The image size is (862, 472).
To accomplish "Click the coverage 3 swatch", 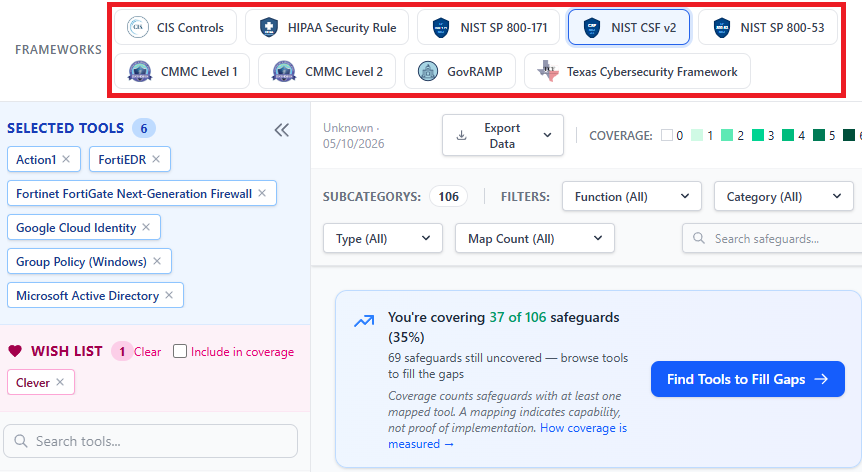I will tap(758, 135).
